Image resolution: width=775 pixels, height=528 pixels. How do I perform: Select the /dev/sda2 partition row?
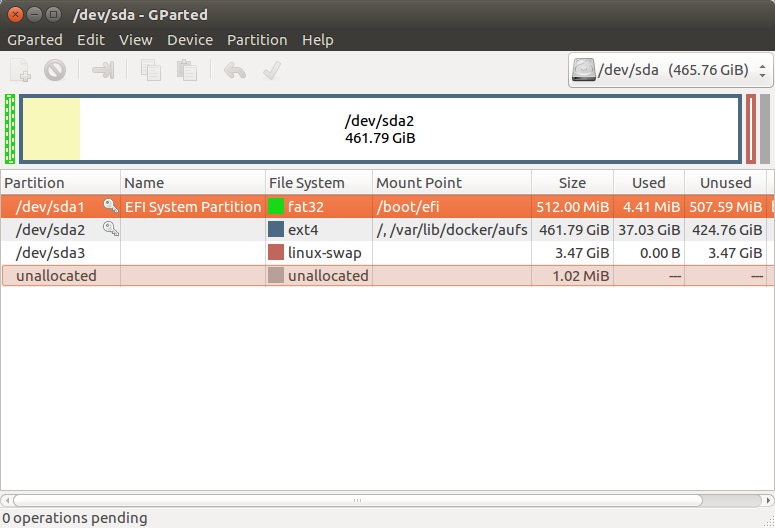pyautogui.click(x=387, y=229)
